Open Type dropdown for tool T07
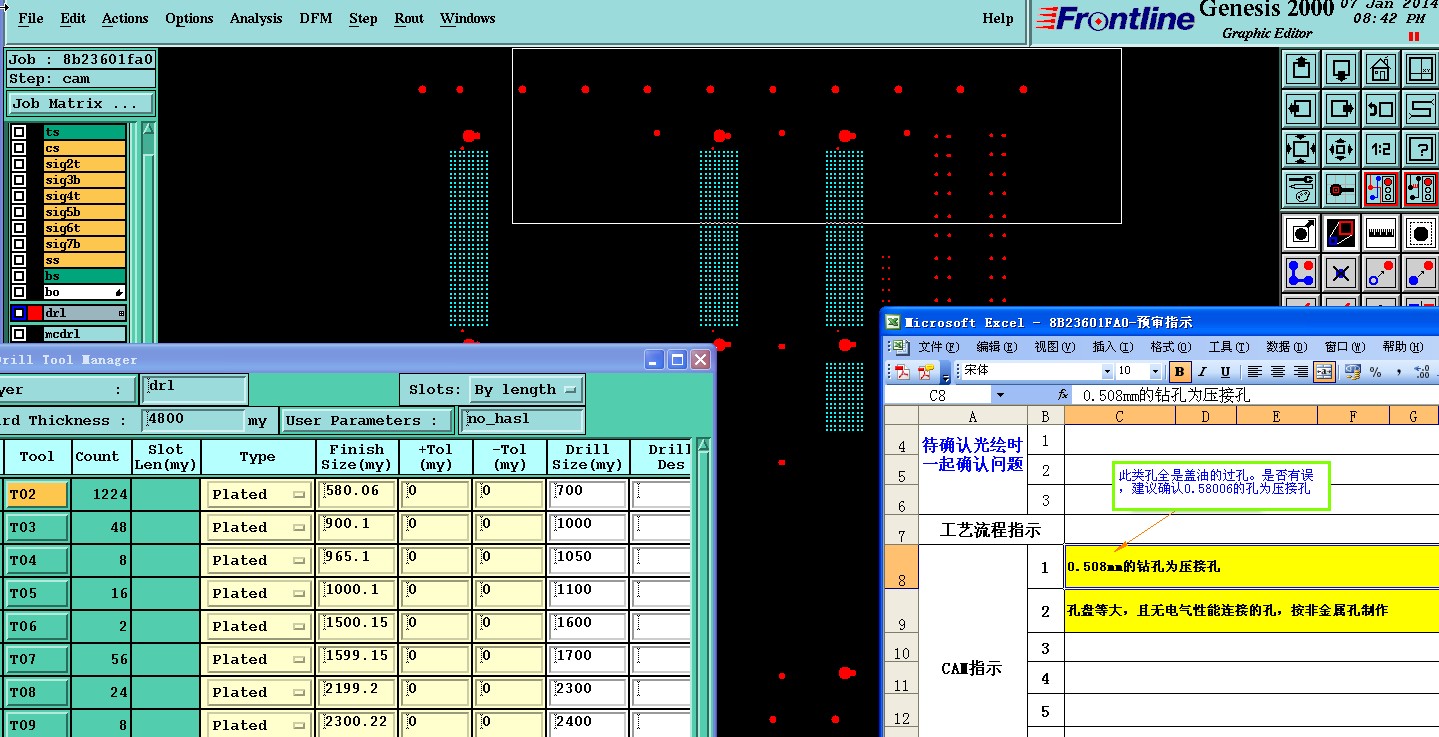The image size is (1439, 737). [x=258, y=659]
